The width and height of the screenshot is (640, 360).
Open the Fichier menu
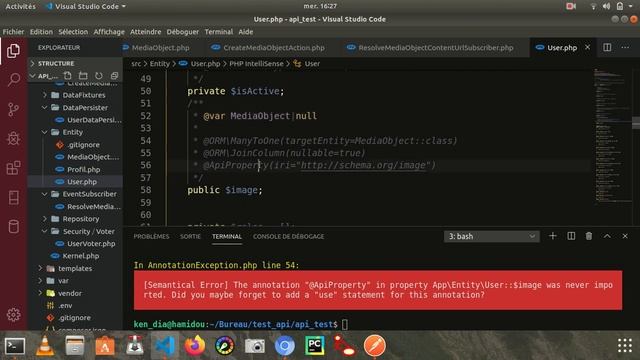[x=13, y=31]
